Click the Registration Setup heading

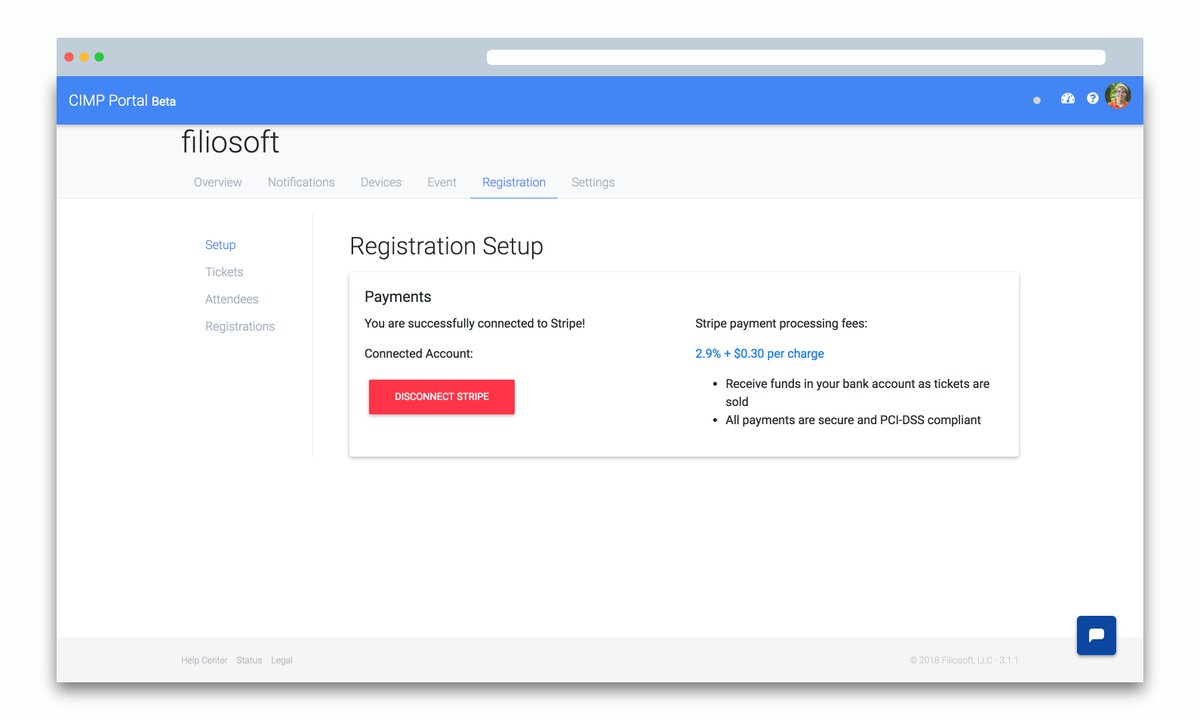[x=446, y=246]
